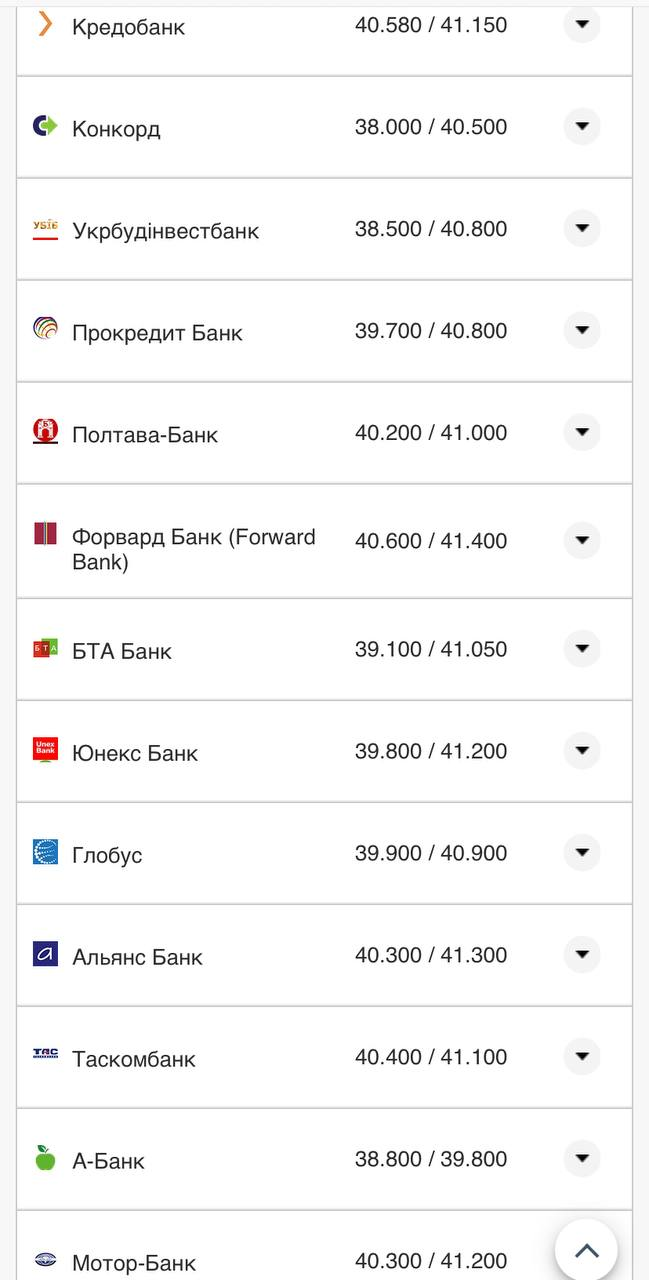Open the Альянс Банк dropdown arrow
This screenshot has width=649, height=1280.
[x=582, y=954]
